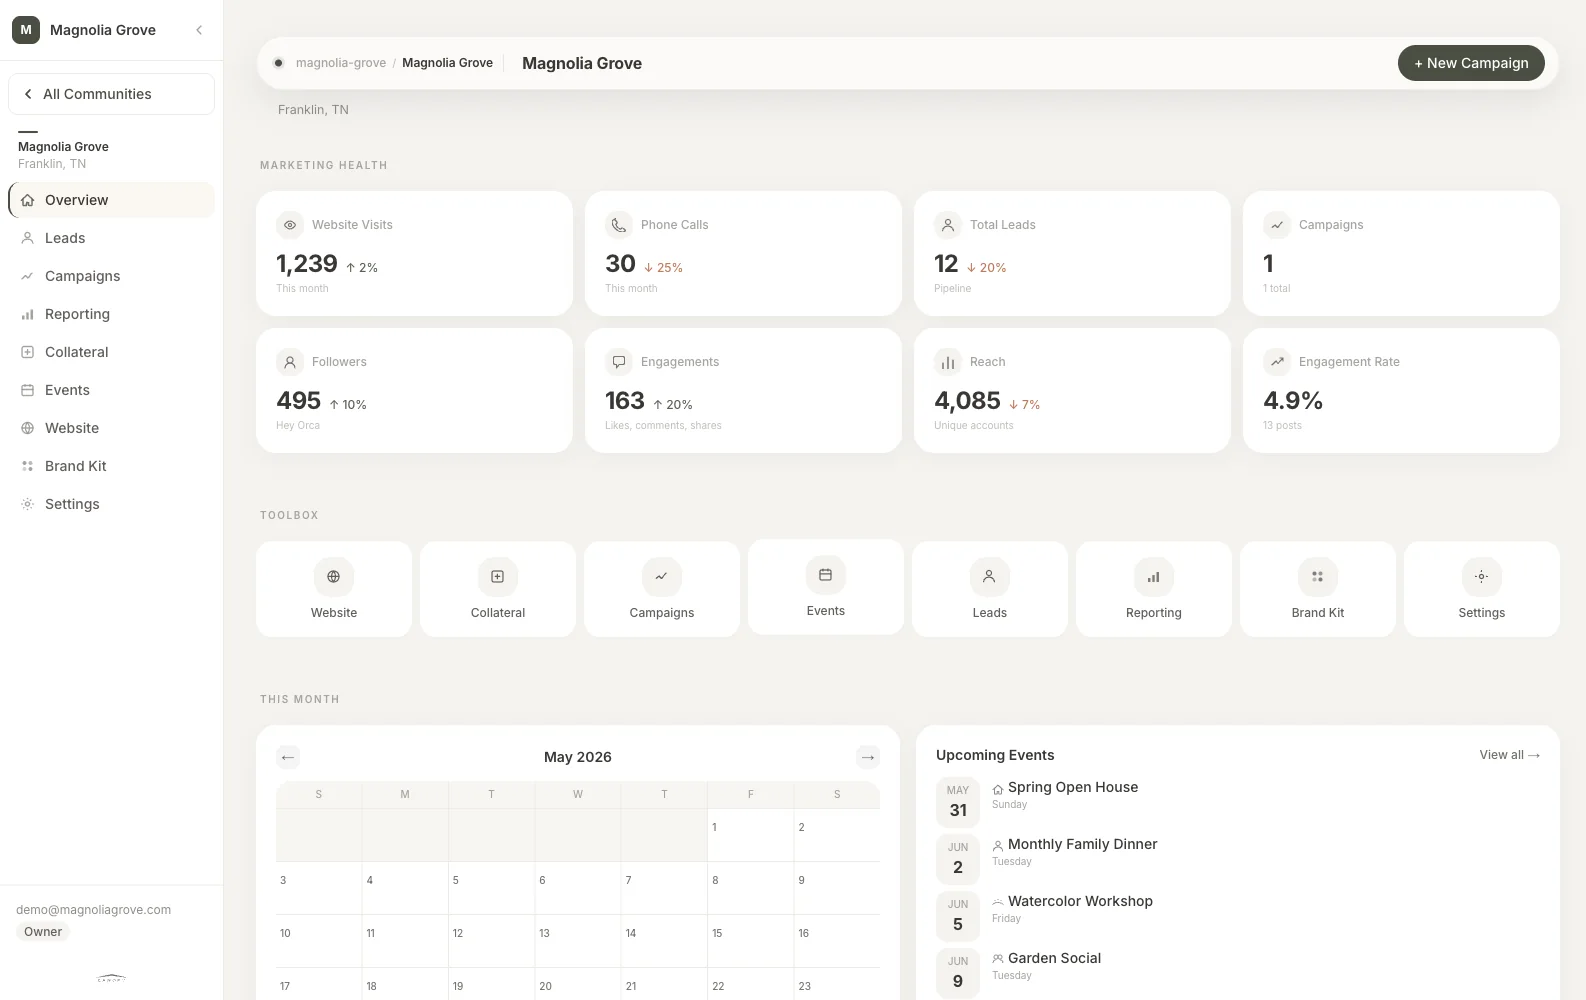1586x1000 pixels.
Task: Select May 15 on the calendar
Action: point(750,941)
